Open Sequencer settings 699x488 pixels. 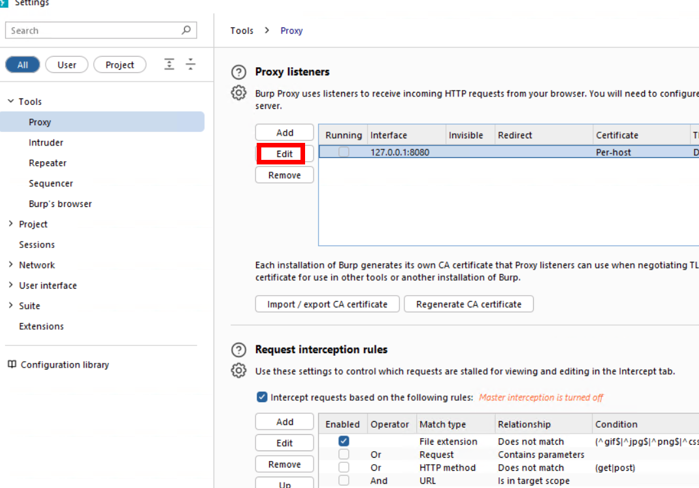point(51,184)
